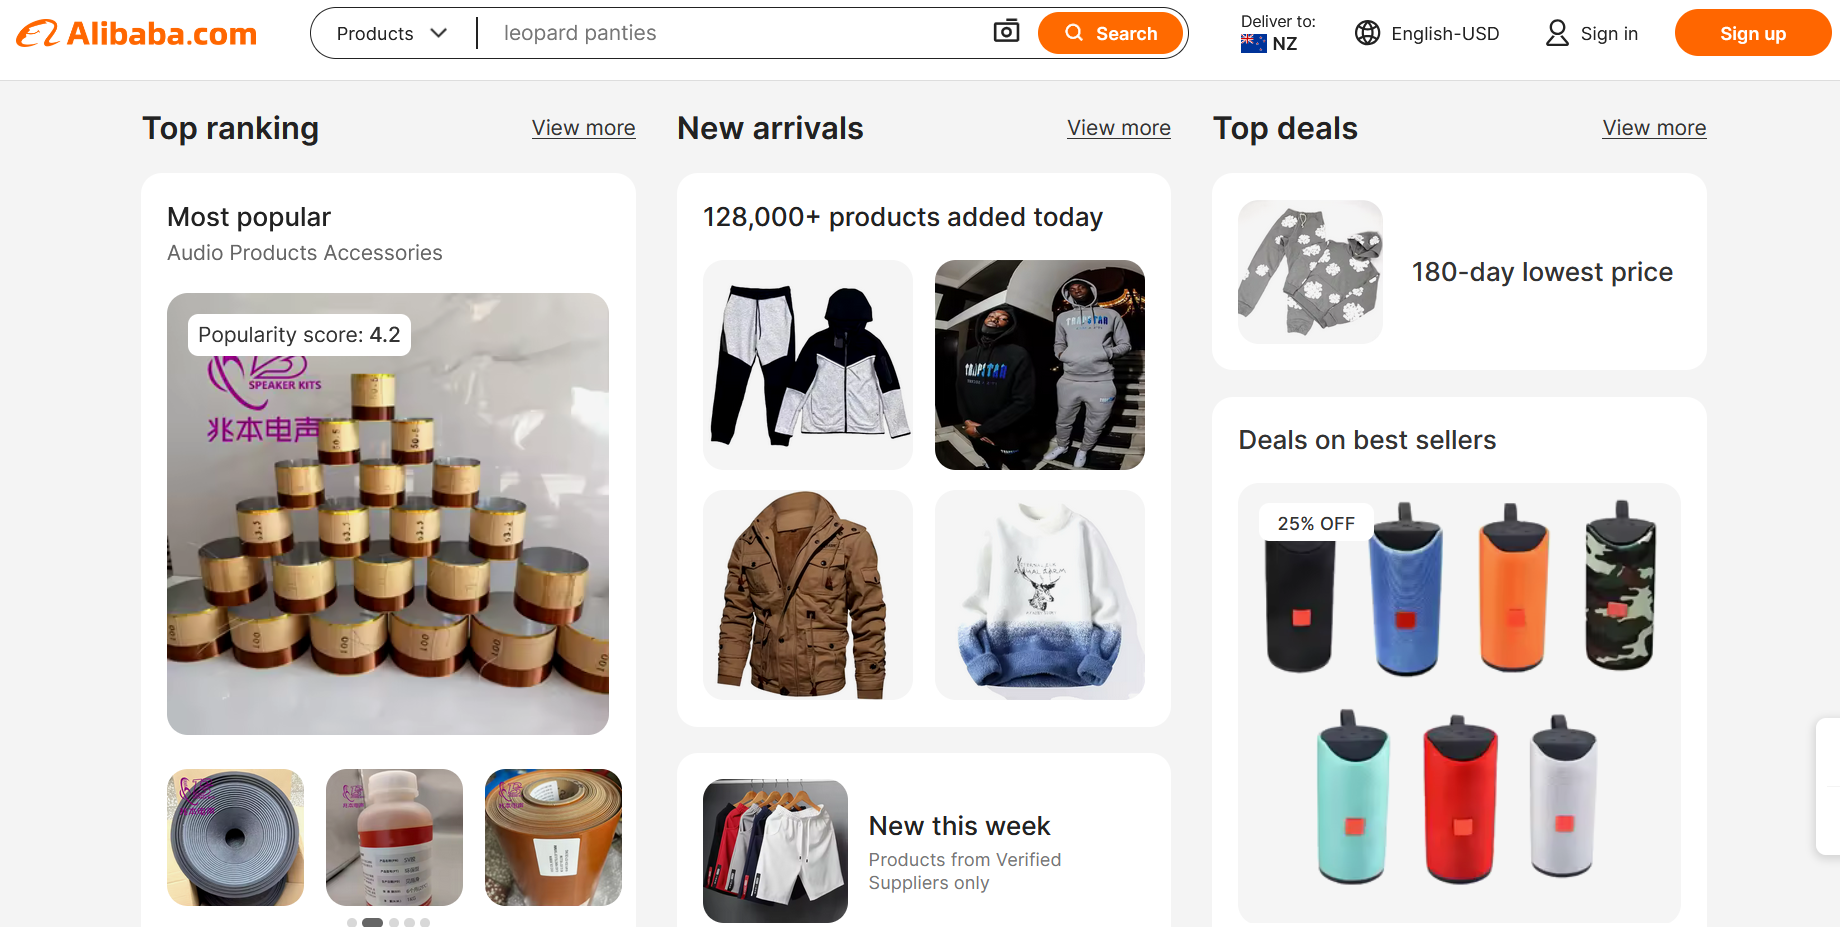
Task: Click the user profile icon
Action: pos(1557,33)
